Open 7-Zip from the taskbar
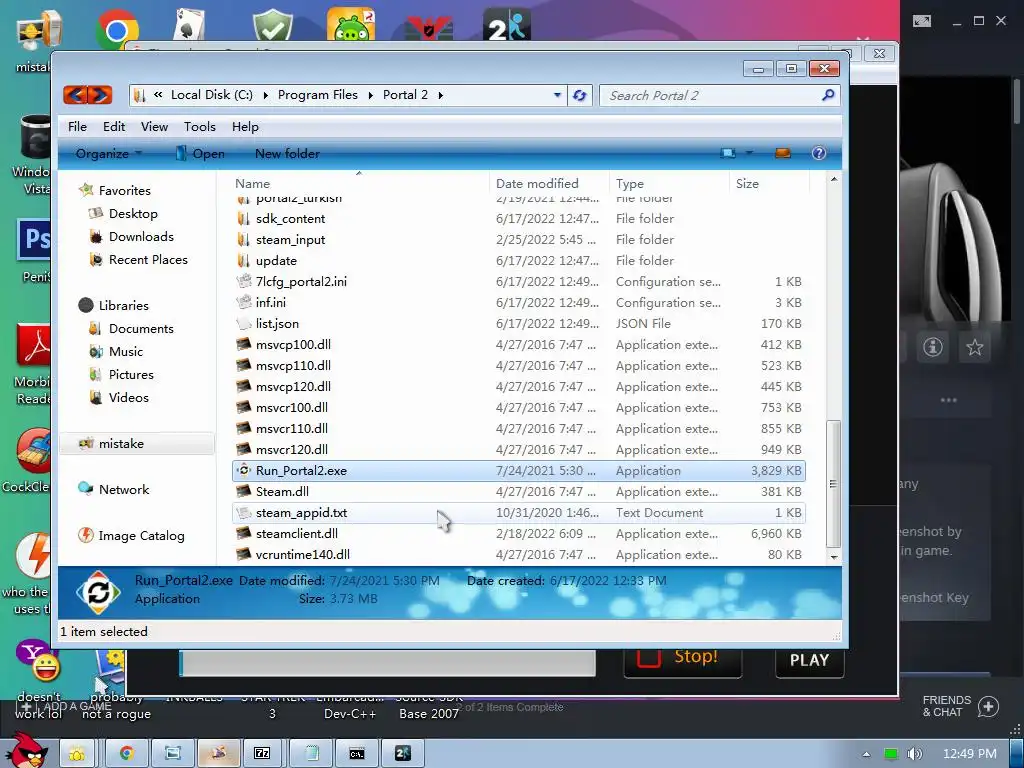Viewport: 1024px width, 768px height. point(262,754)
